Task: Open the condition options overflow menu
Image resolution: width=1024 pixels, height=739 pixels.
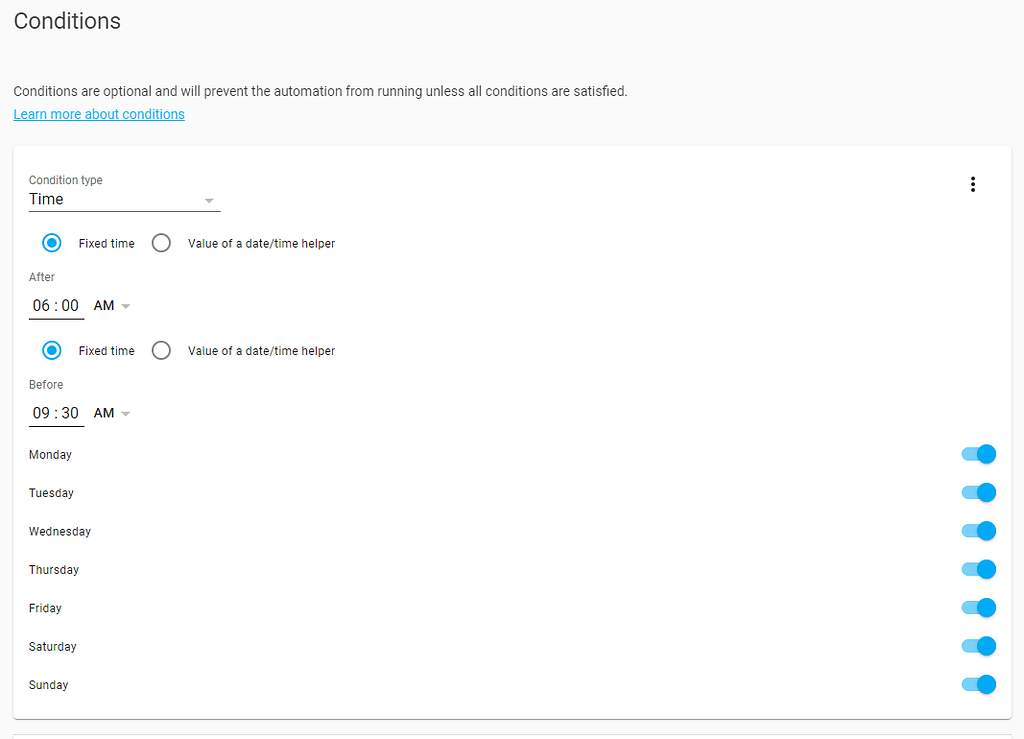Action: pyautogui.click(x=973, y=184)
